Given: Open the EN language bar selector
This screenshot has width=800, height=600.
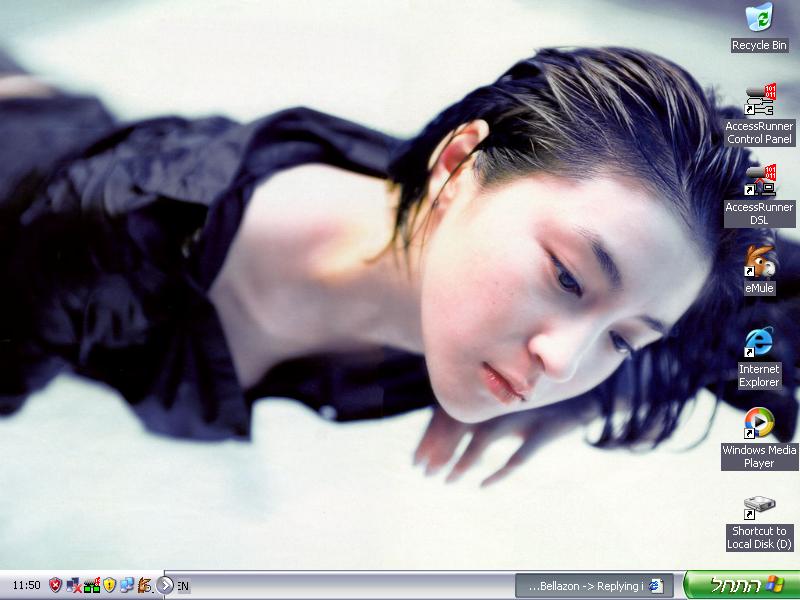Looking at the screenshot, I should coord(184,586).
